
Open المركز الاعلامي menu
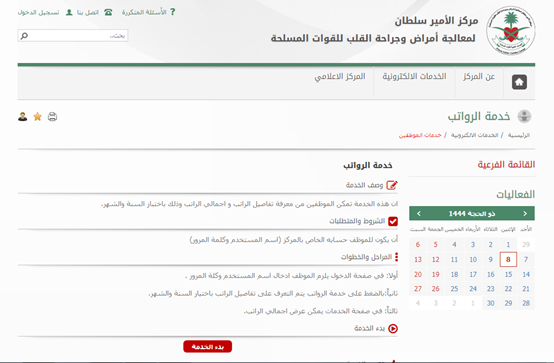(340, 77)
